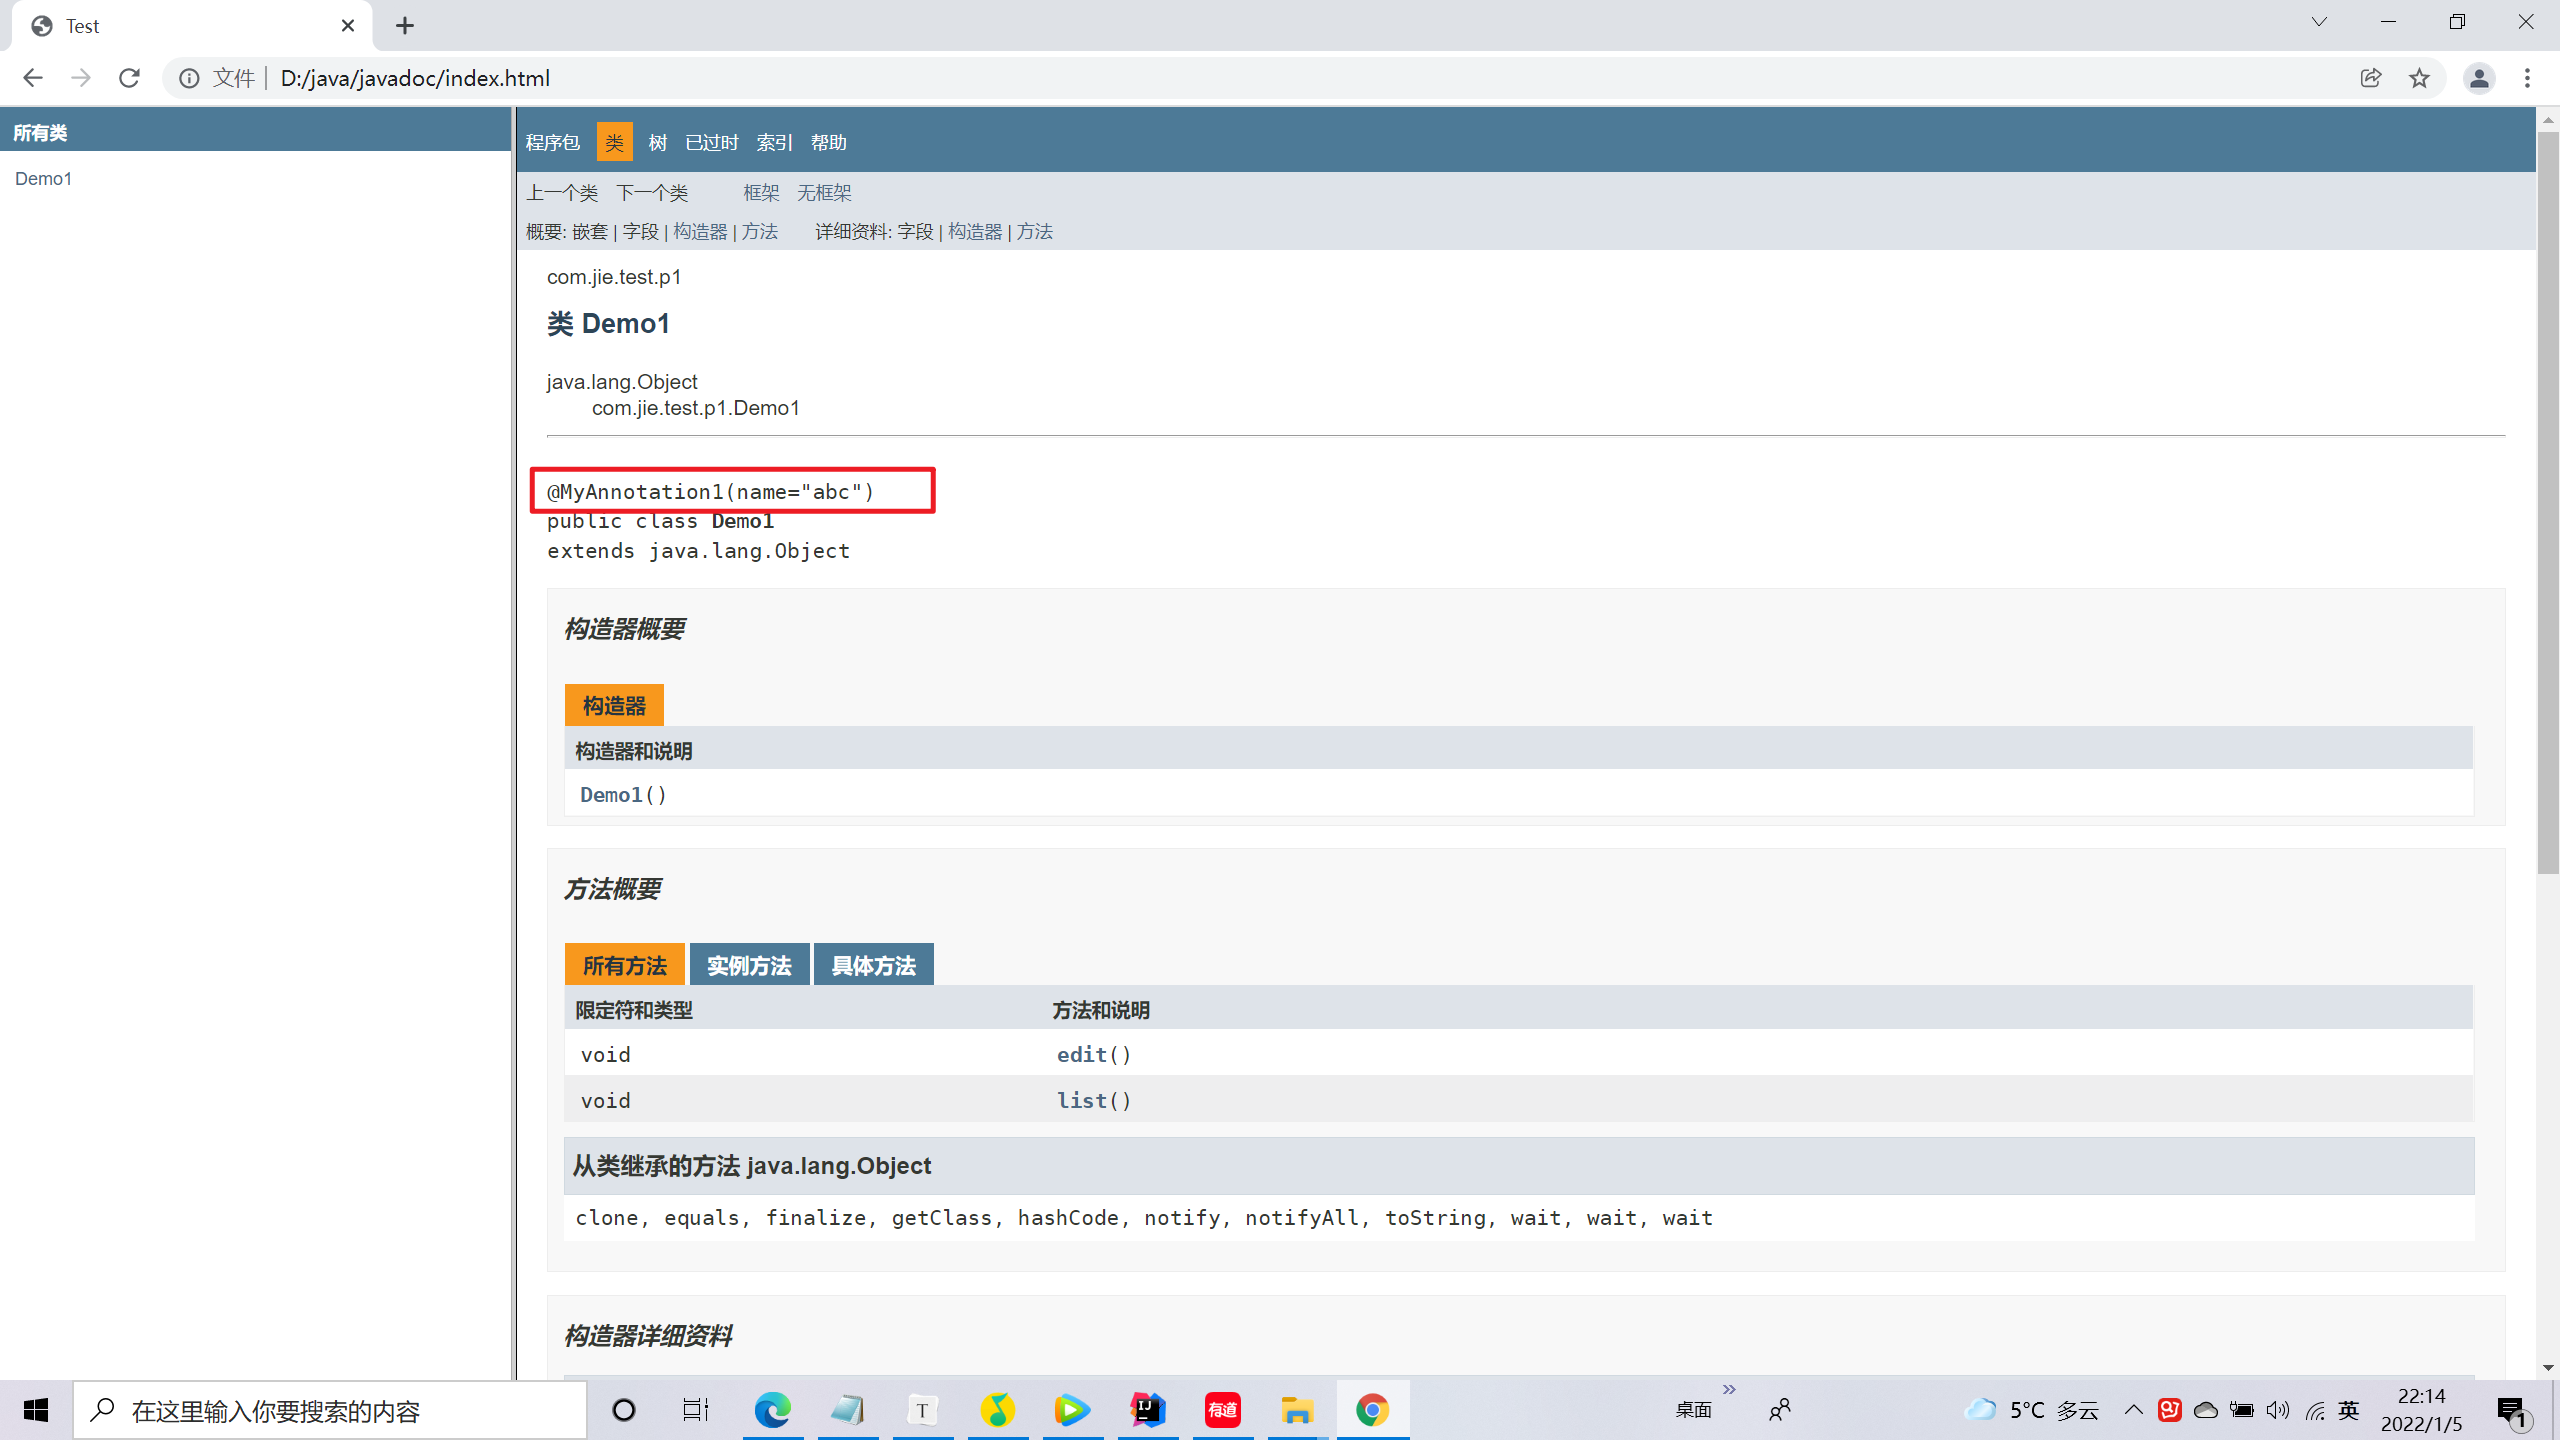This screenshot has width=2560, height=1440.
Task: Click the edit method link
Action: click(1082, 1054)
